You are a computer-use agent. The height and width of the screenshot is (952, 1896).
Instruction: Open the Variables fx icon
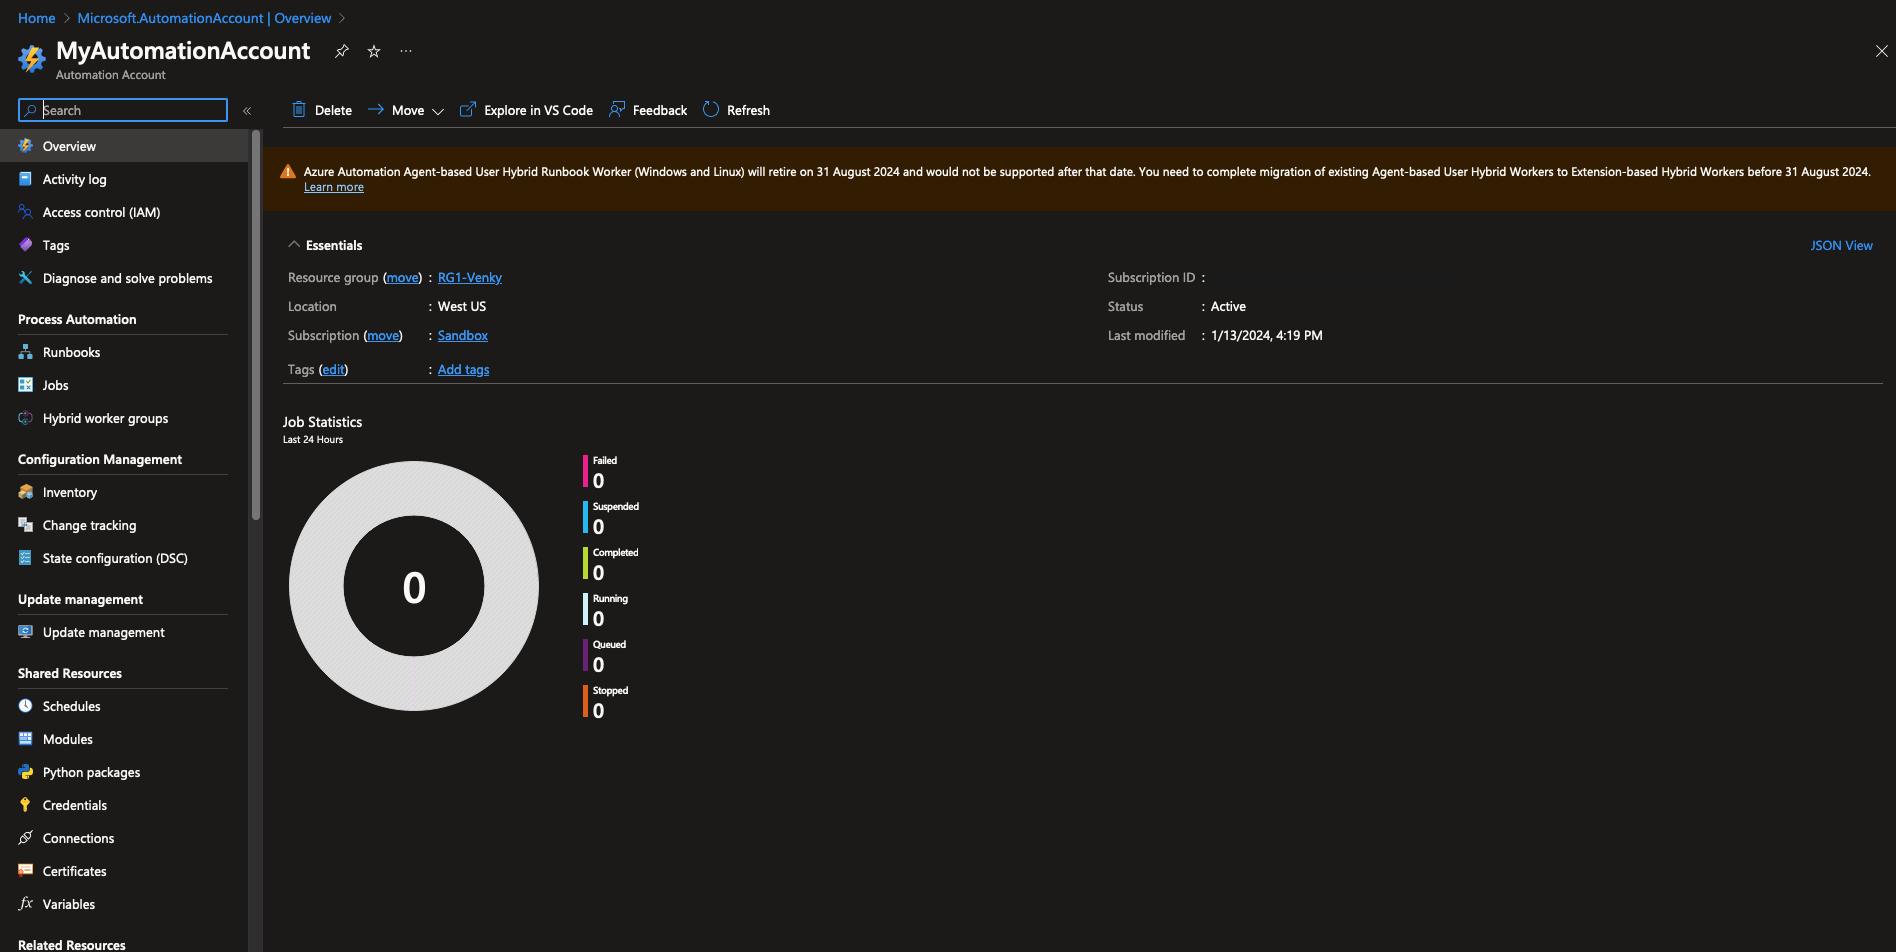tap(26, 904)
